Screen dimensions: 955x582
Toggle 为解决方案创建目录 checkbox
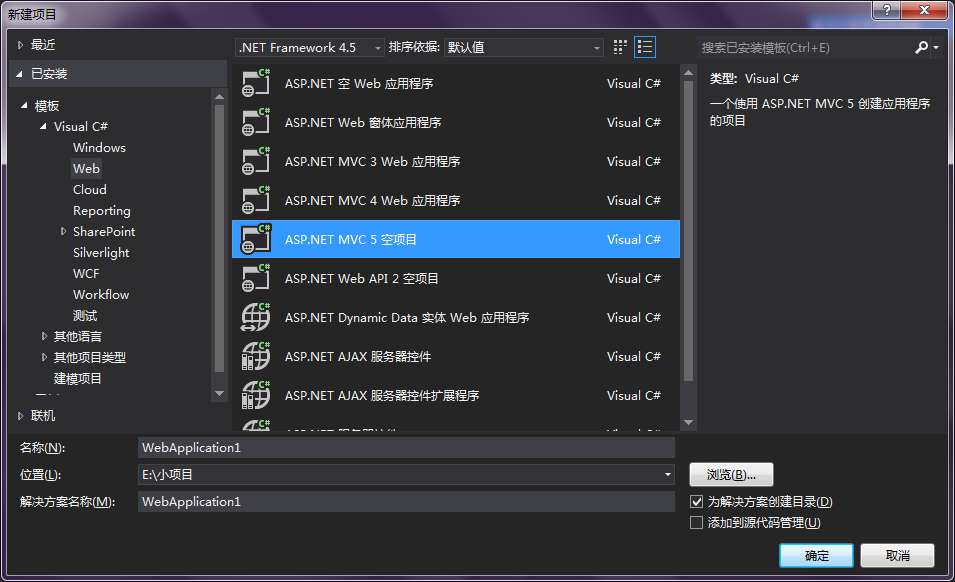(696, 502)
